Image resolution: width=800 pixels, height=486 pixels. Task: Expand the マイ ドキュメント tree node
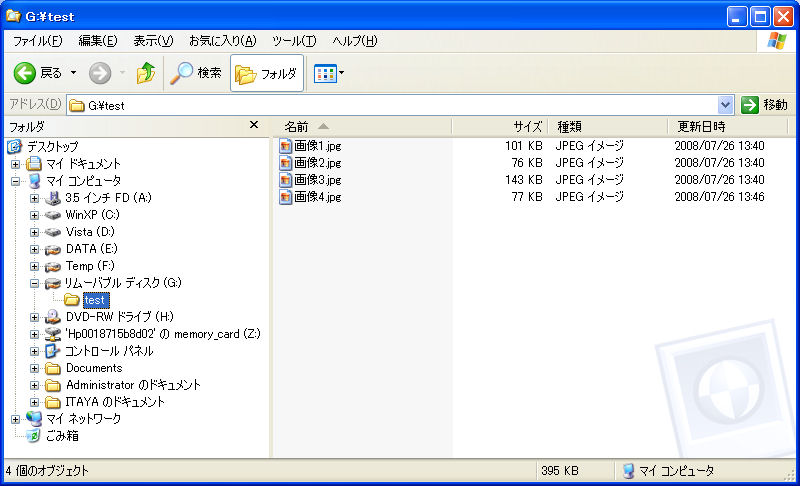pos(15,164)
